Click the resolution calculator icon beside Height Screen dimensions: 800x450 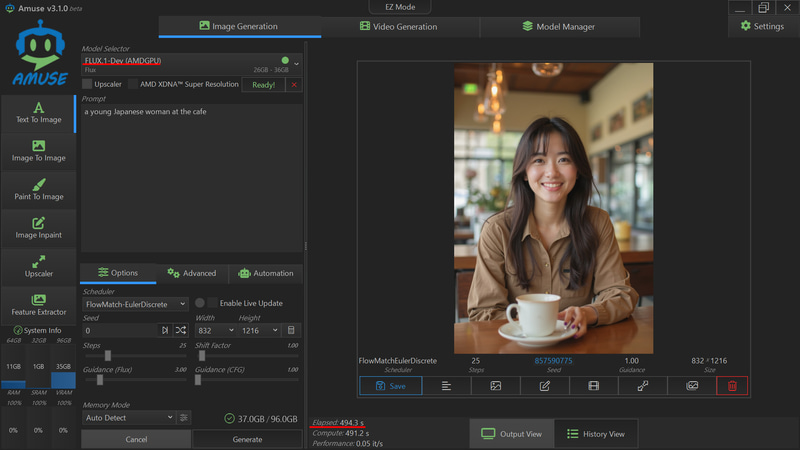pos(291,330)
